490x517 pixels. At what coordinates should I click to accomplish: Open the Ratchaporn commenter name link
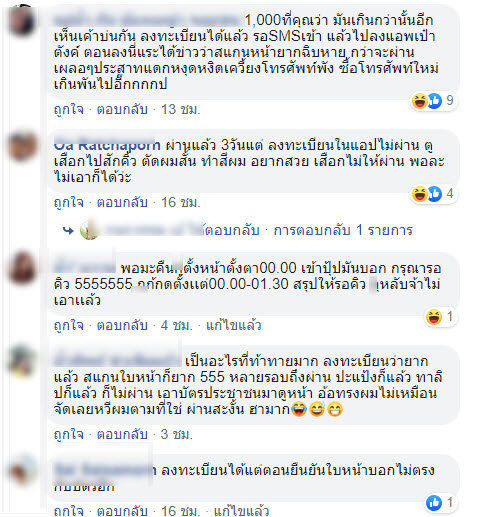(107, 145)
